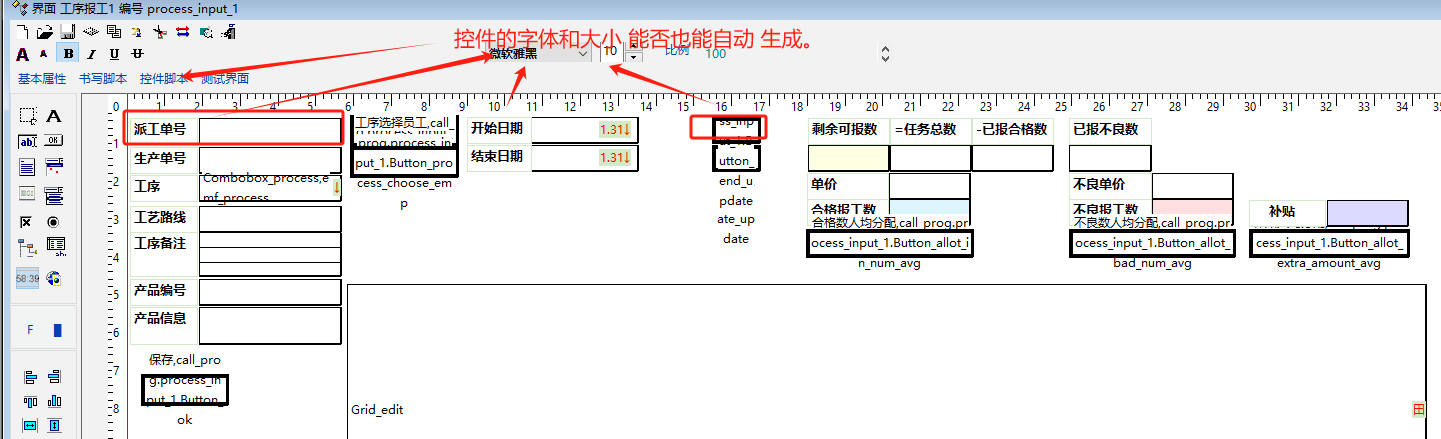Toggle Italic formatting button
Image resolution: width=1441 pixels, height=439 pixels.
point(91,54)
